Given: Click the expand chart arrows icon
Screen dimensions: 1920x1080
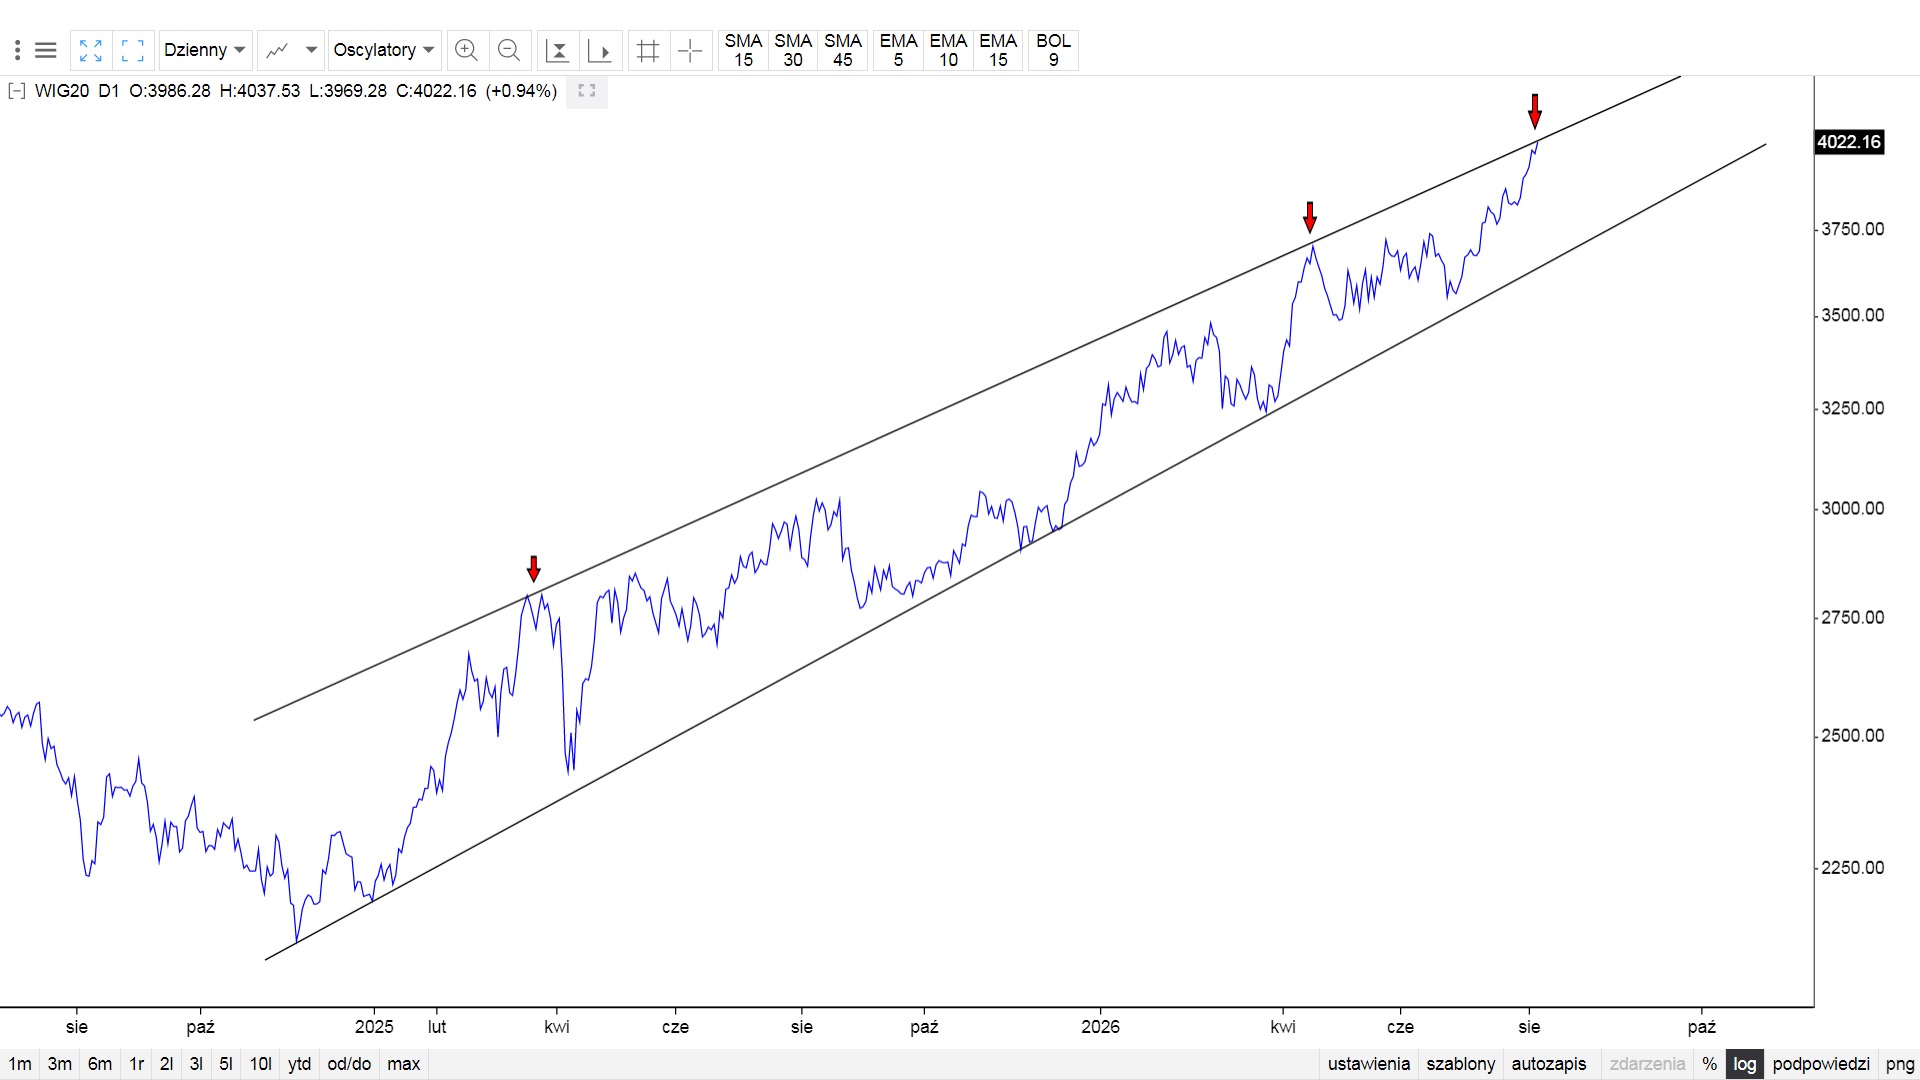Looking at the screenshot, I should pos(91,50).
